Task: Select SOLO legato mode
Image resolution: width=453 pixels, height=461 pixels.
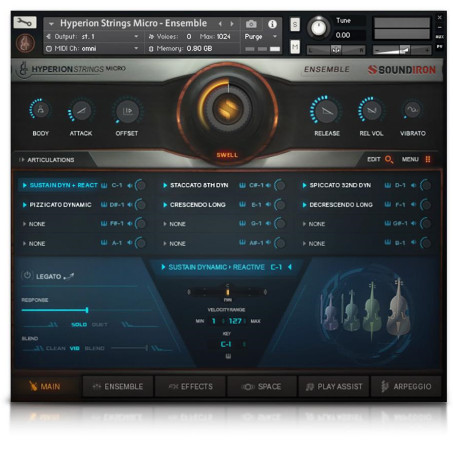Action: pos(79,324)
